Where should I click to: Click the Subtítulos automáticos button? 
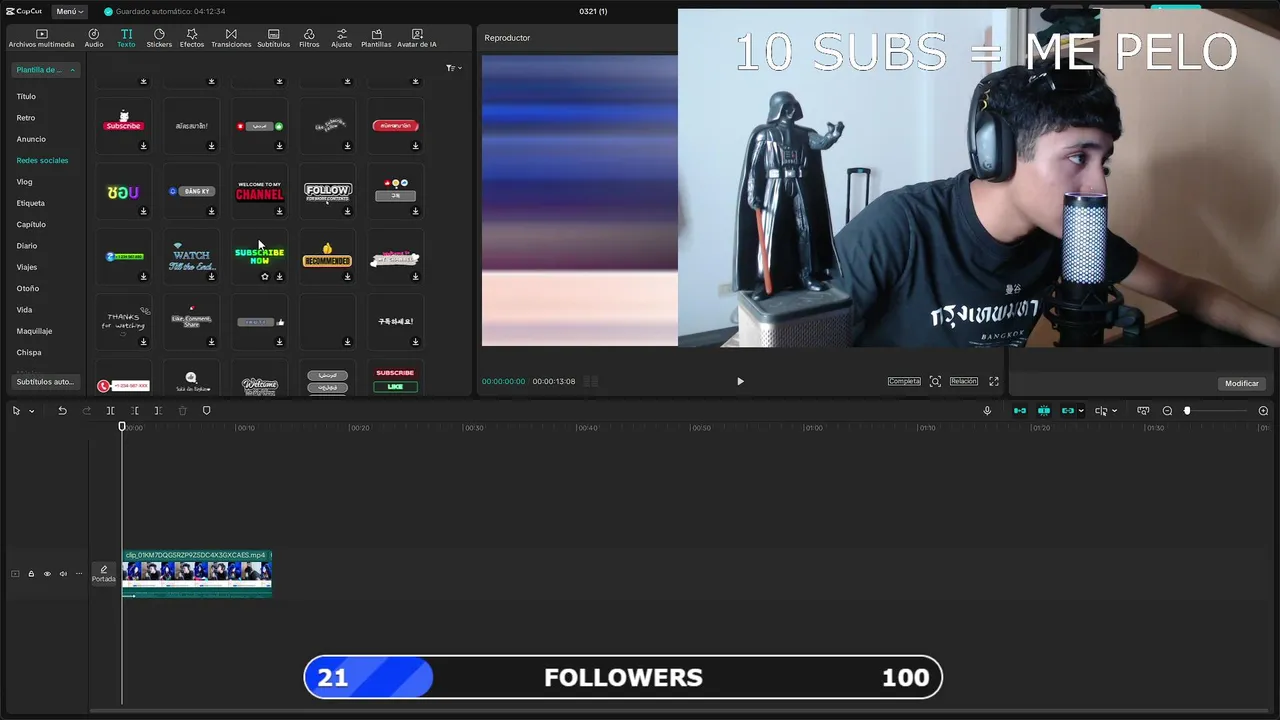click(x=46, y=382)
